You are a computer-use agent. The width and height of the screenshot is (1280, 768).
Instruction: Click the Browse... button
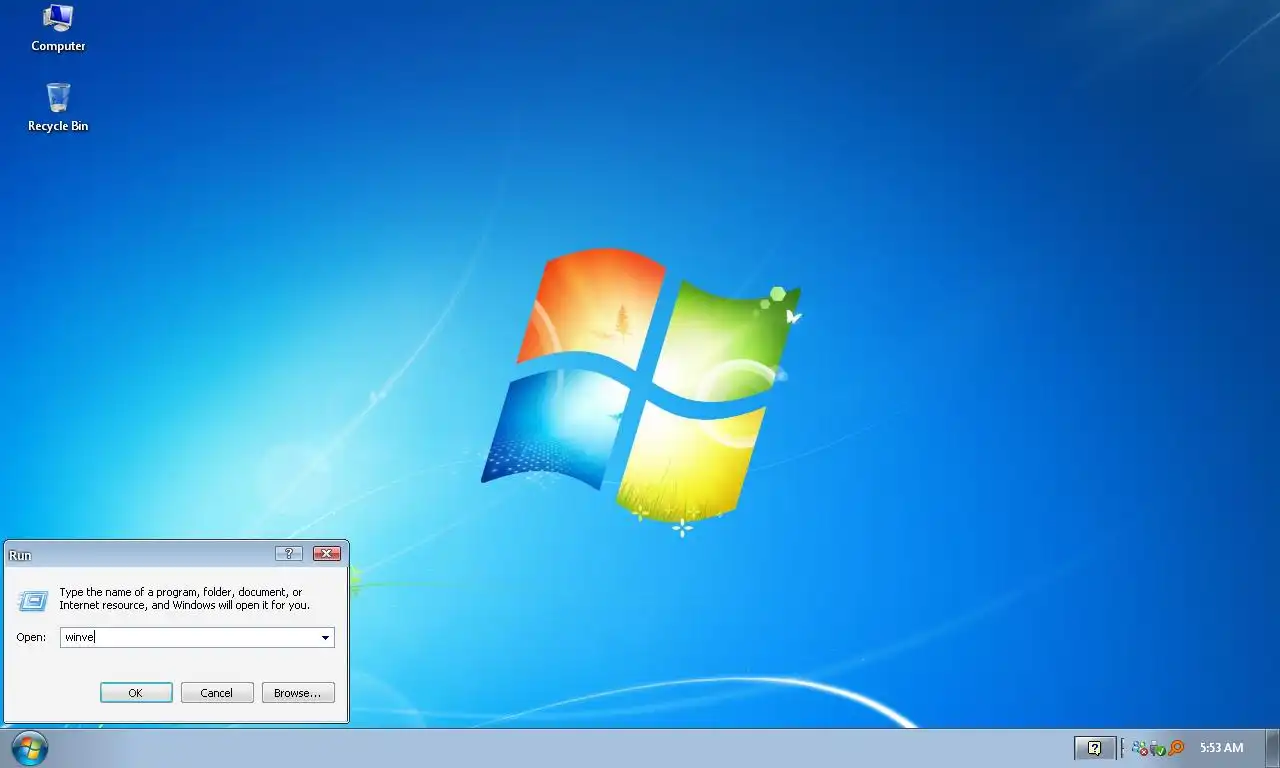pos(298,693)
